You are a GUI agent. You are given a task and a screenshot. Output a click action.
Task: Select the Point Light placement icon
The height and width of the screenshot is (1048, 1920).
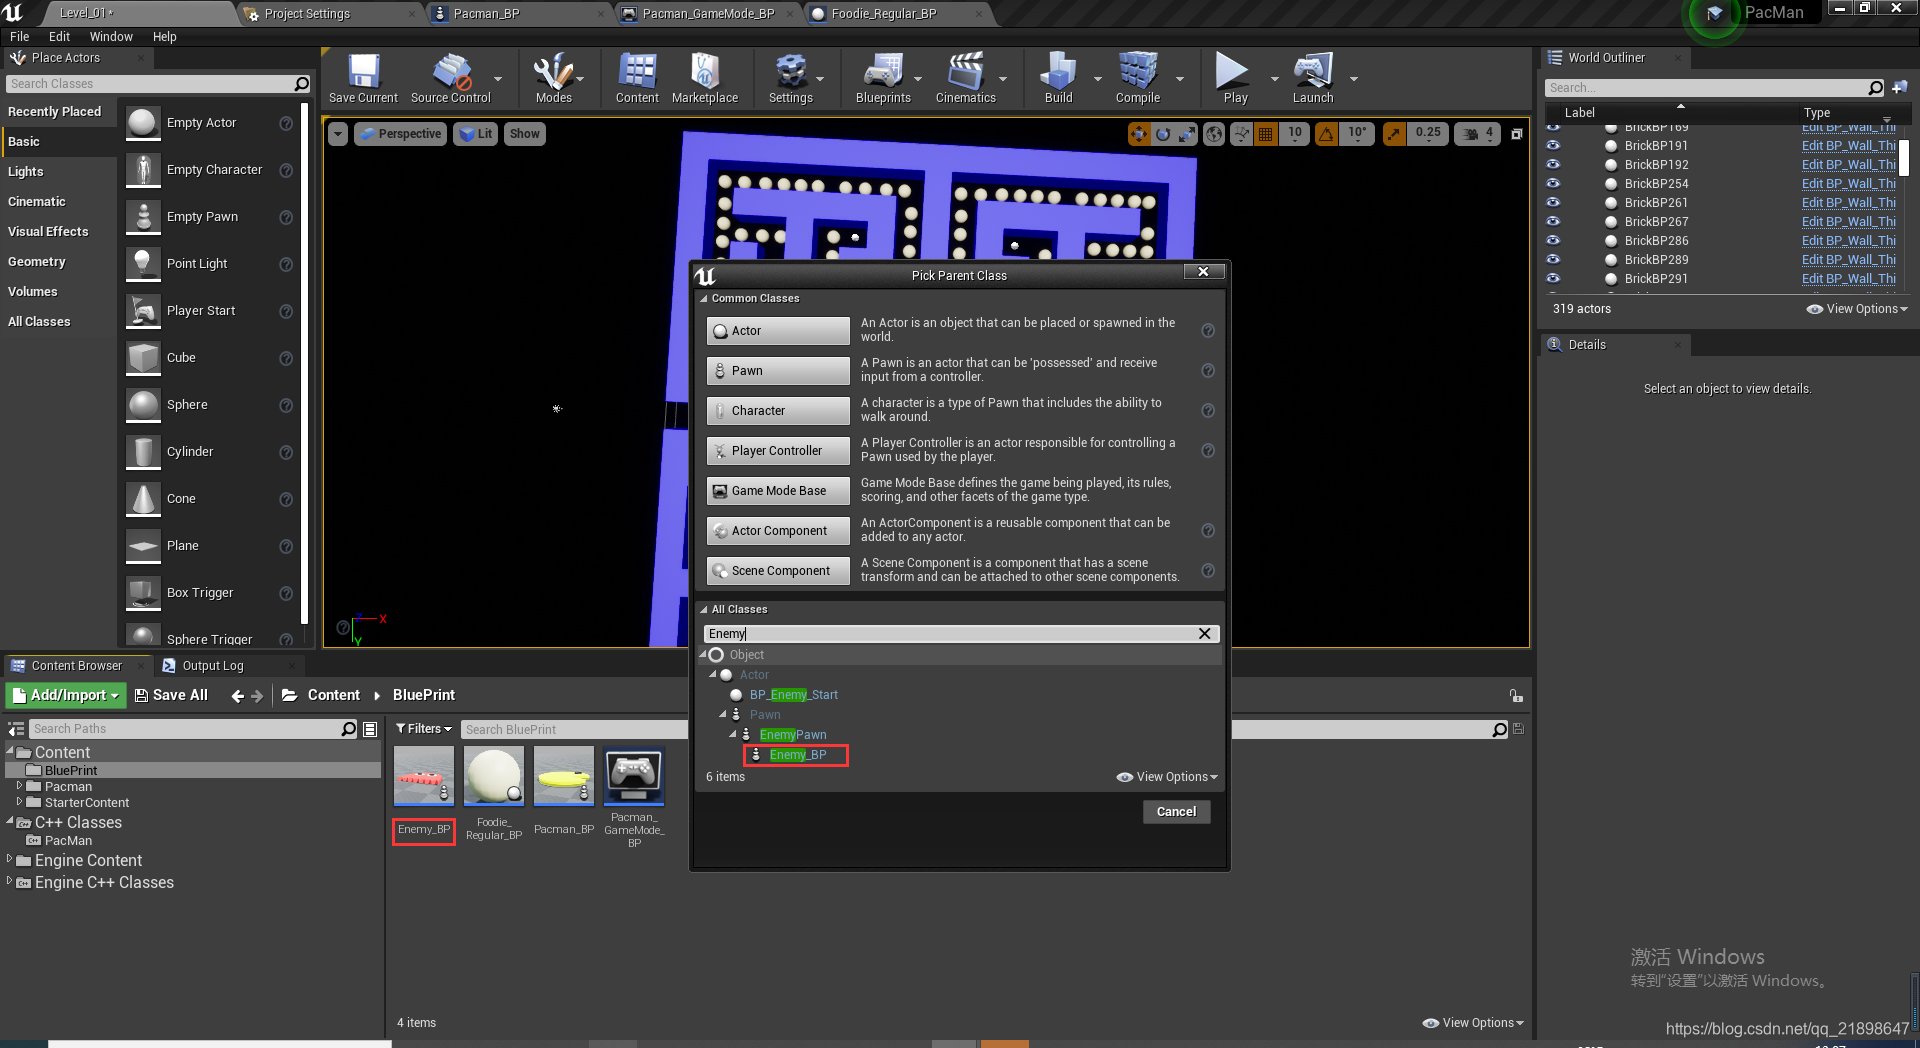tap(143, 264)
